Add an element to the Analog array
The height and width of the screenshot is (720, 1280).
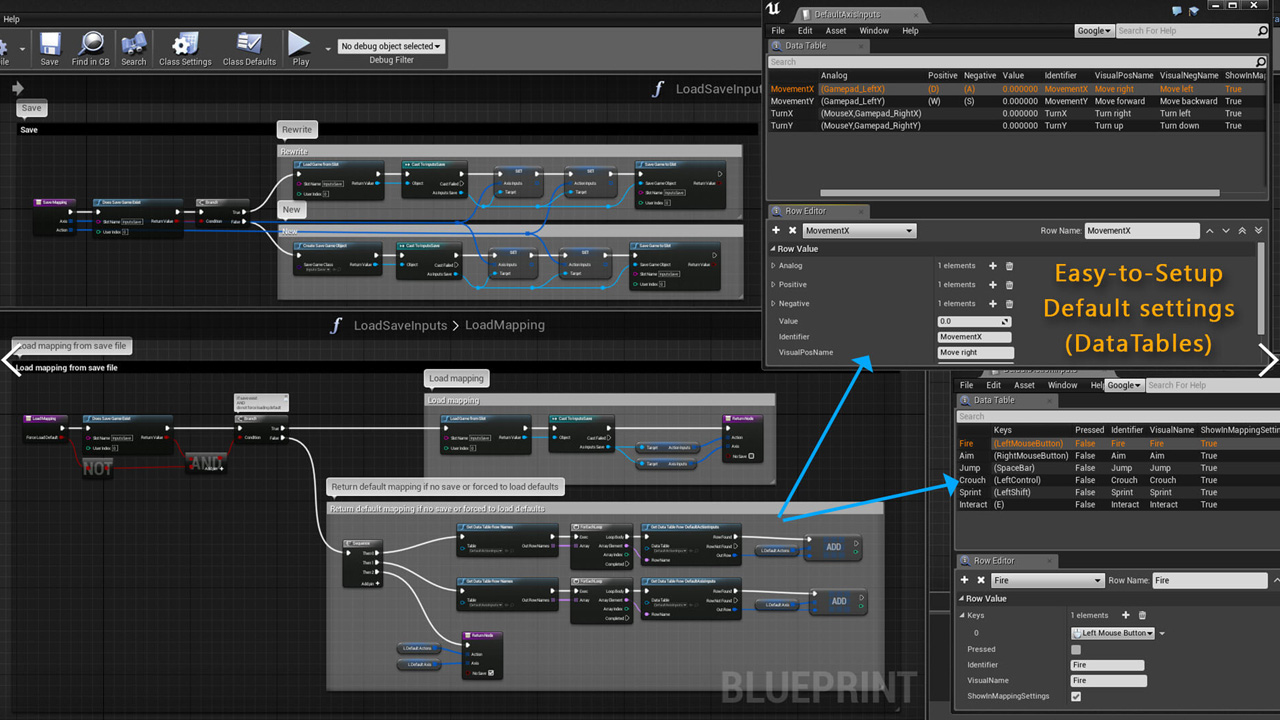tap(992, 266)
